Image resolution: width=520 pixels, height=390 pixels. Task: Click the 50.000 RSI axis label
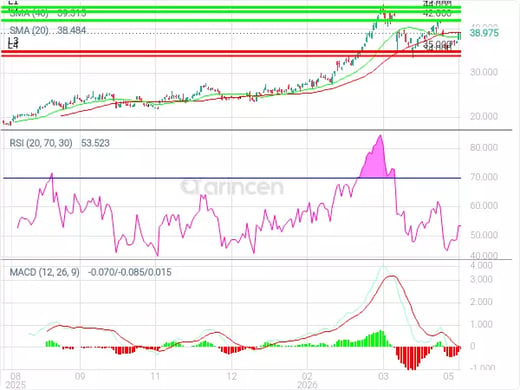(x=484, y=235)
